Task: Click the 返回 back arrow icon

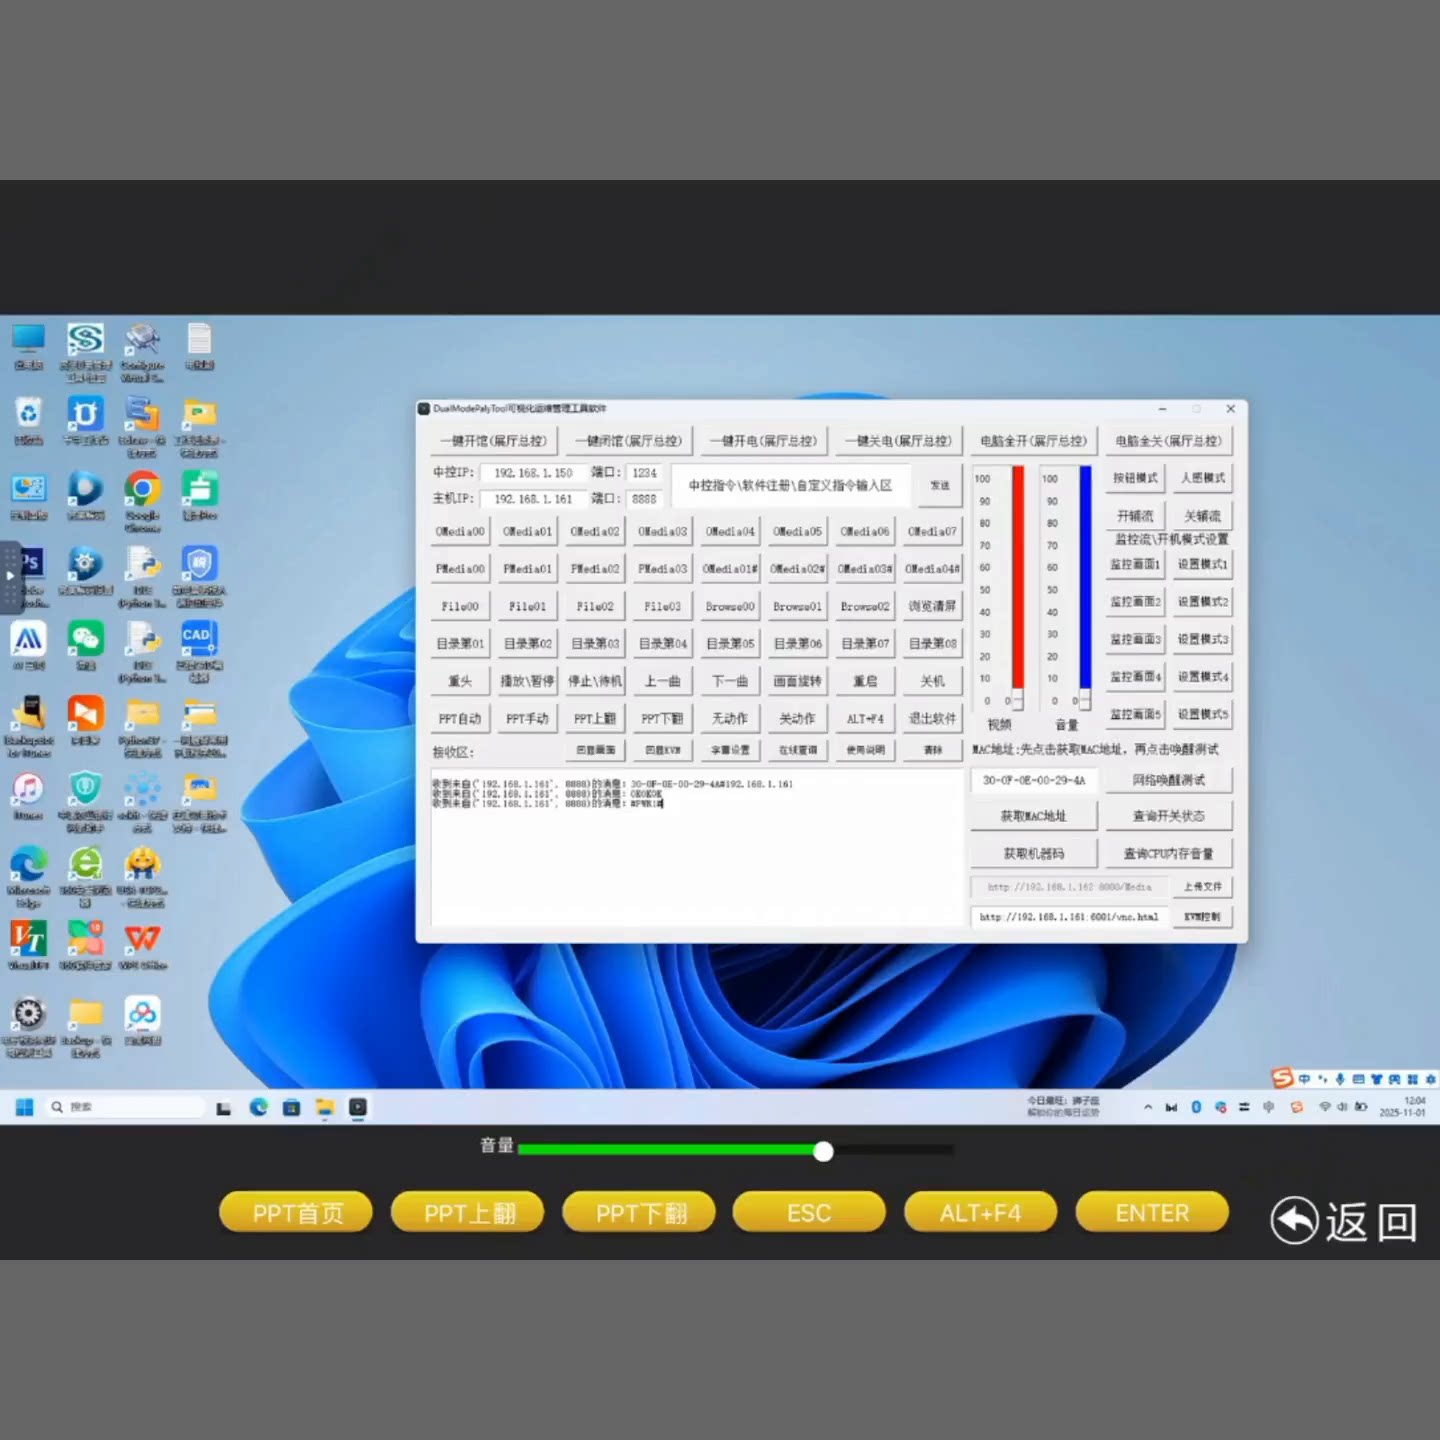Action: [x=1294, y=1221]
